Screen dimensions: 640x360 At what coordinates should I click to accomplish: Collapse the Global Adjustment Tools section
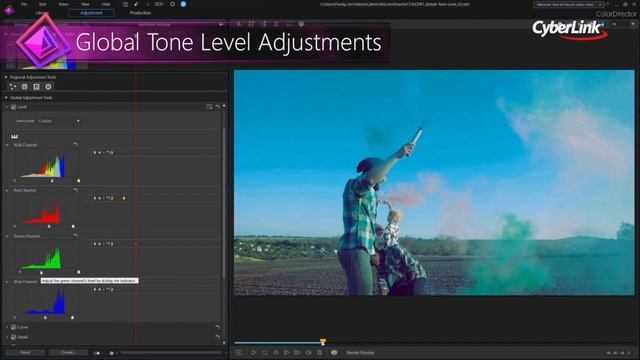click(x=6, y=98)
